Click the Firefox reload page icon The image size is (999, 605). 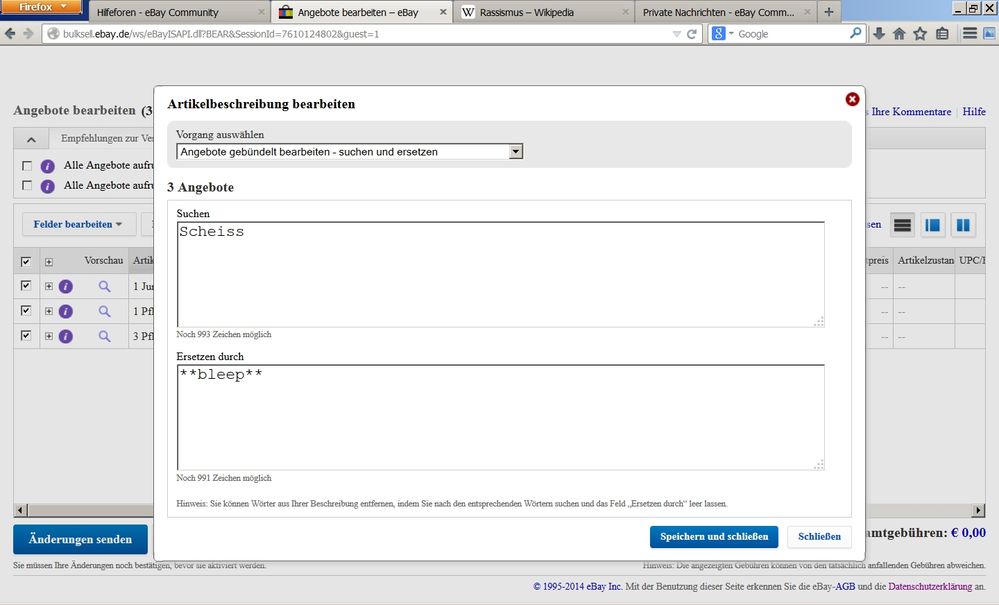(x=691, y=34)
